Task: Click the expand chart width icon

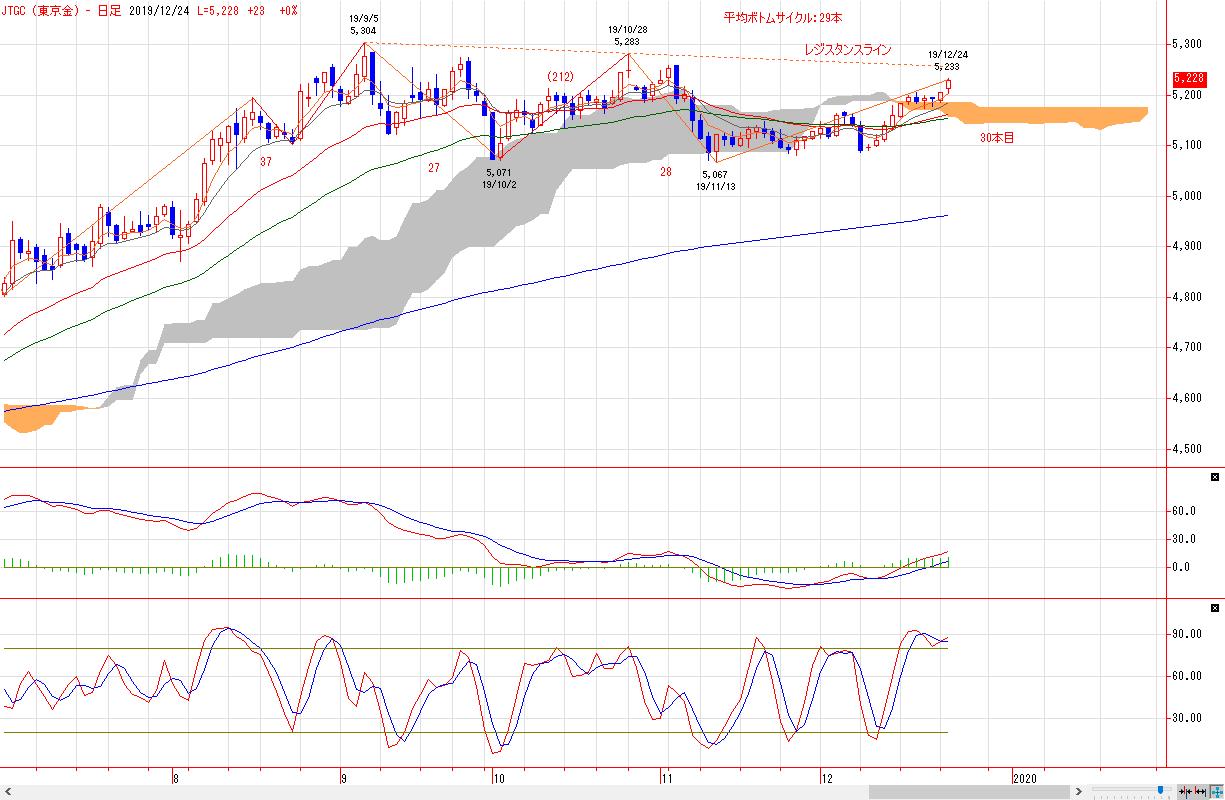Action: click(x=1200, y=792)
